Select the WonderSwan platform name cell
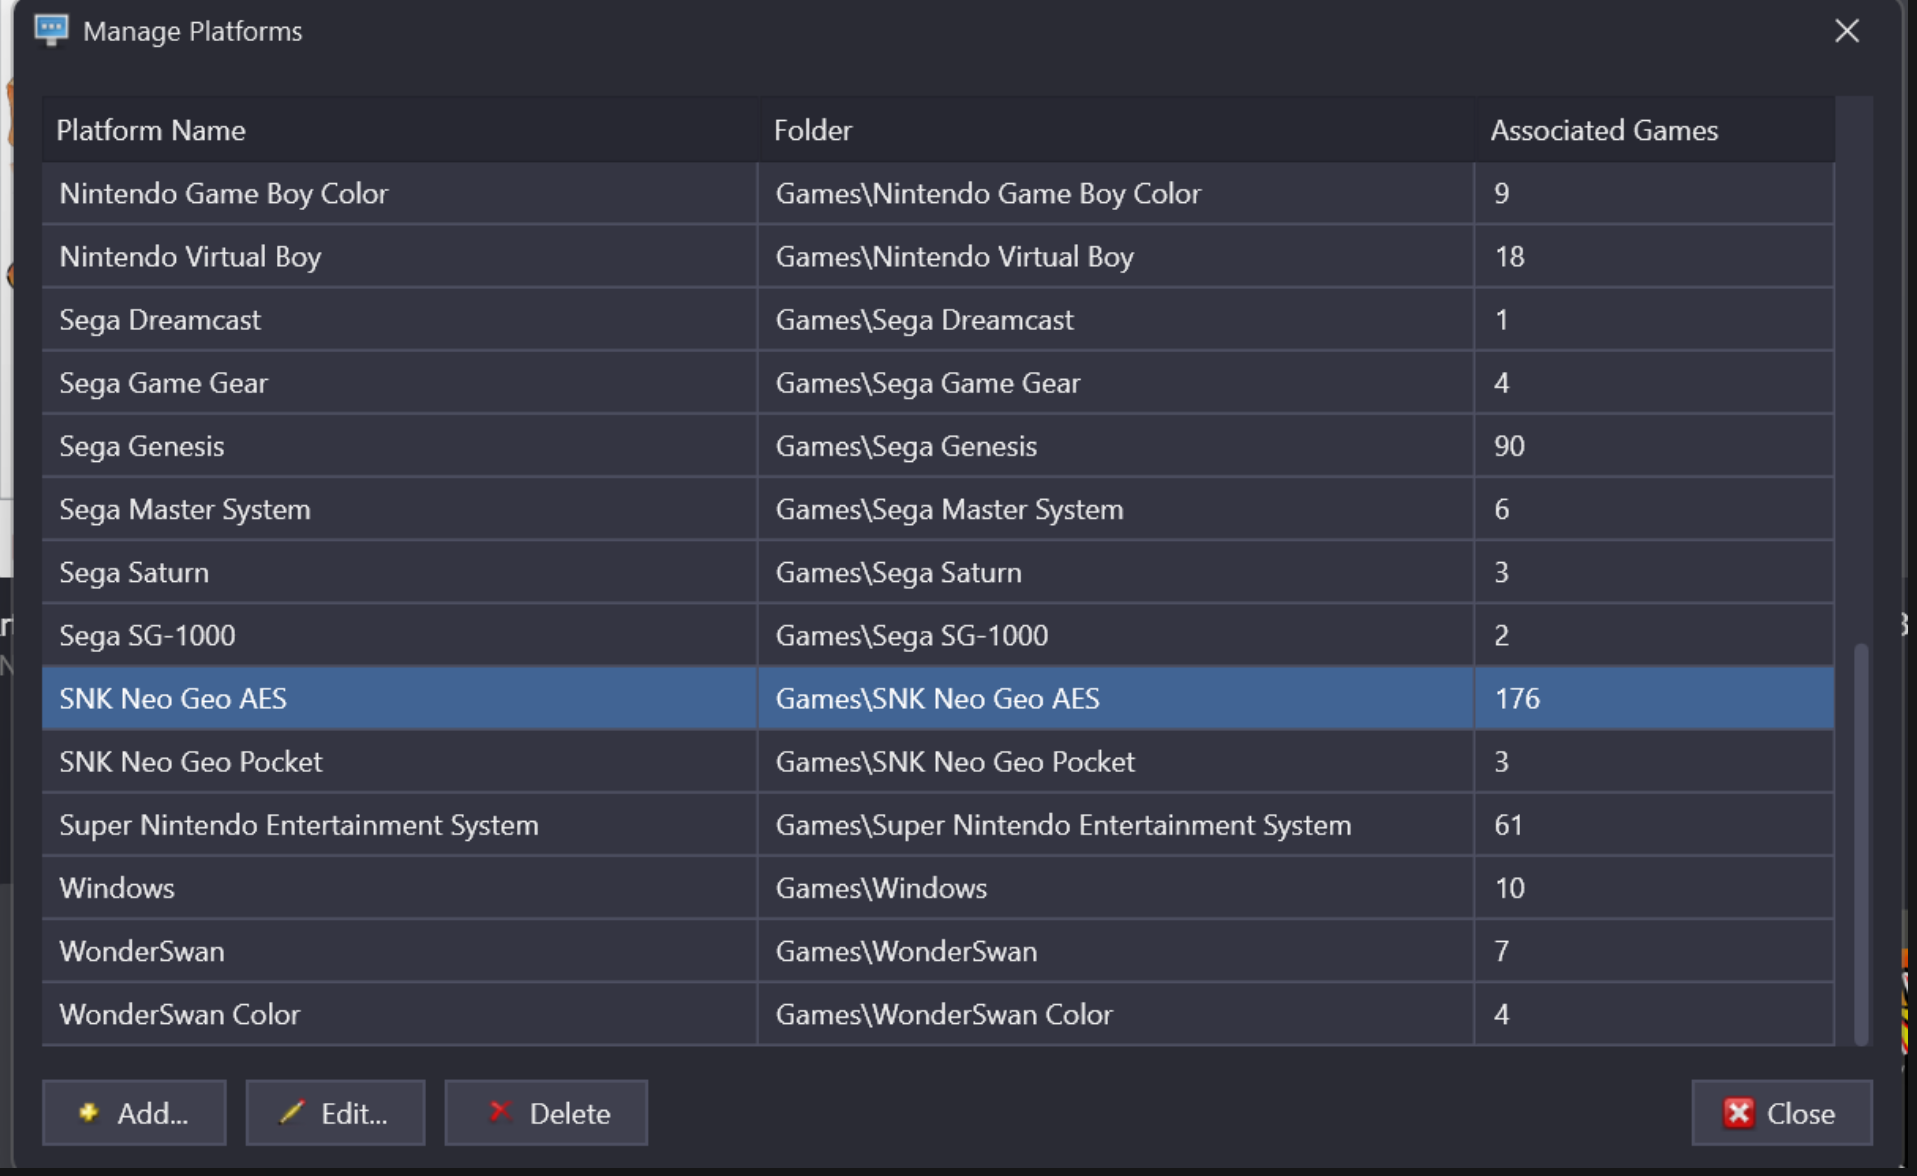The image size is (1917, 1176). (x=400, y=950)
